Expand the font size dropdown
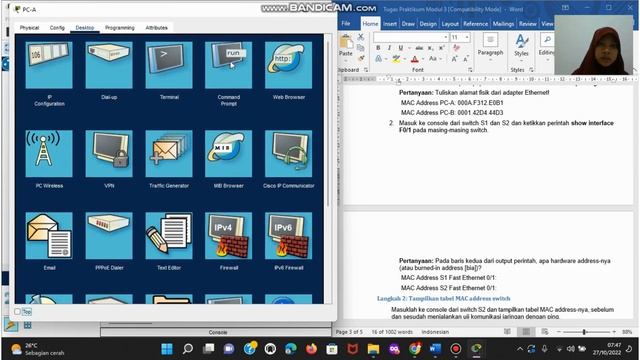This screenshot has width=640, height=360. click(467, 38)
